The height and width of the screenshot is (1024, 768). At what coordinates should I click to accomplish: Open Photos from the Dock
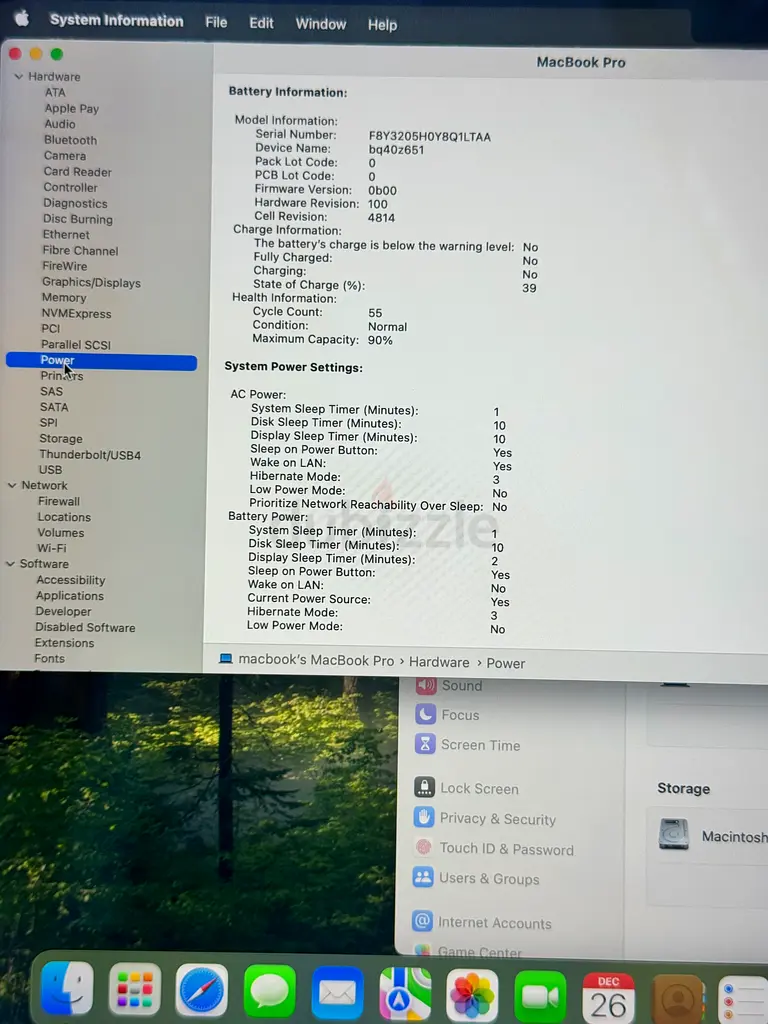pyautogui.click(x=472, y=995)
